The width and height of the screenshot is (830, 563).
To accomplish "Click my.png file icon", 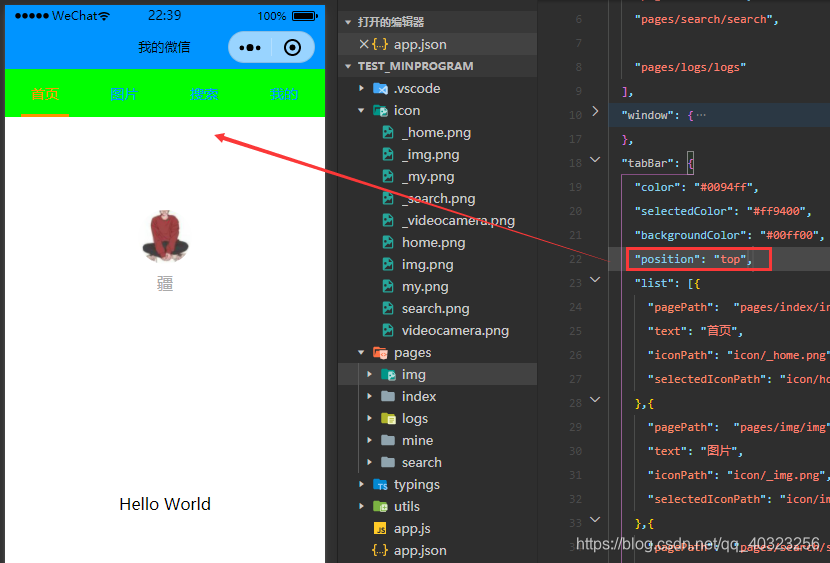I will [388, 286].
